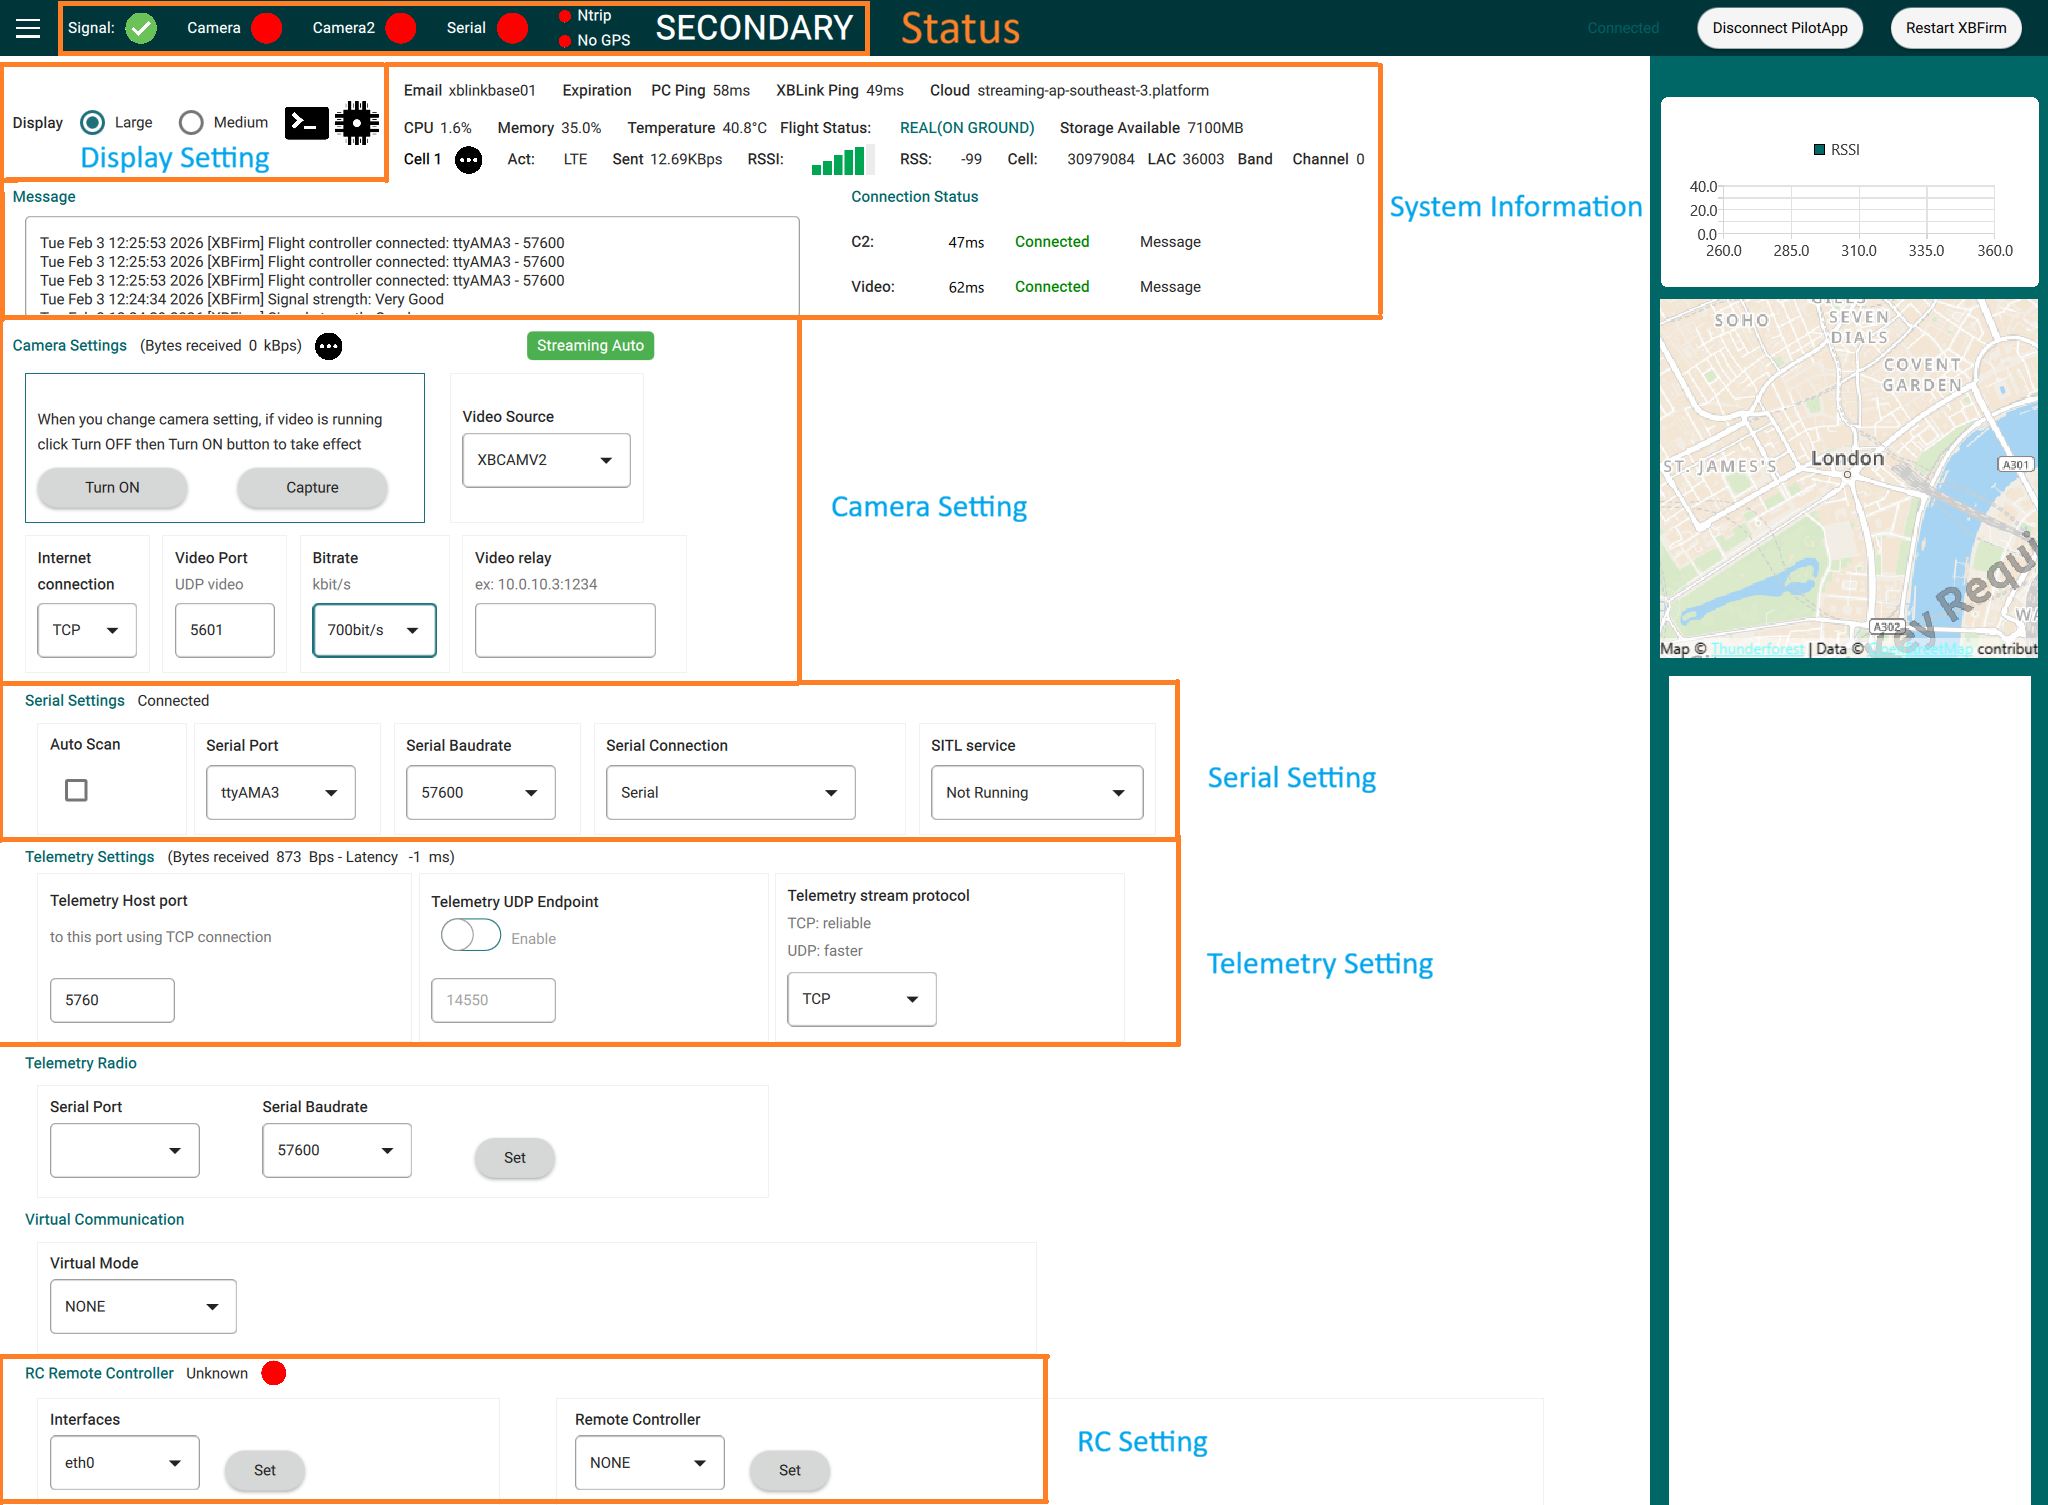Enable the Telemetry UDP Endpoint toggle
This screenshot has height=1505, width=2048.
pyautogui.click(x=471, y=936)
